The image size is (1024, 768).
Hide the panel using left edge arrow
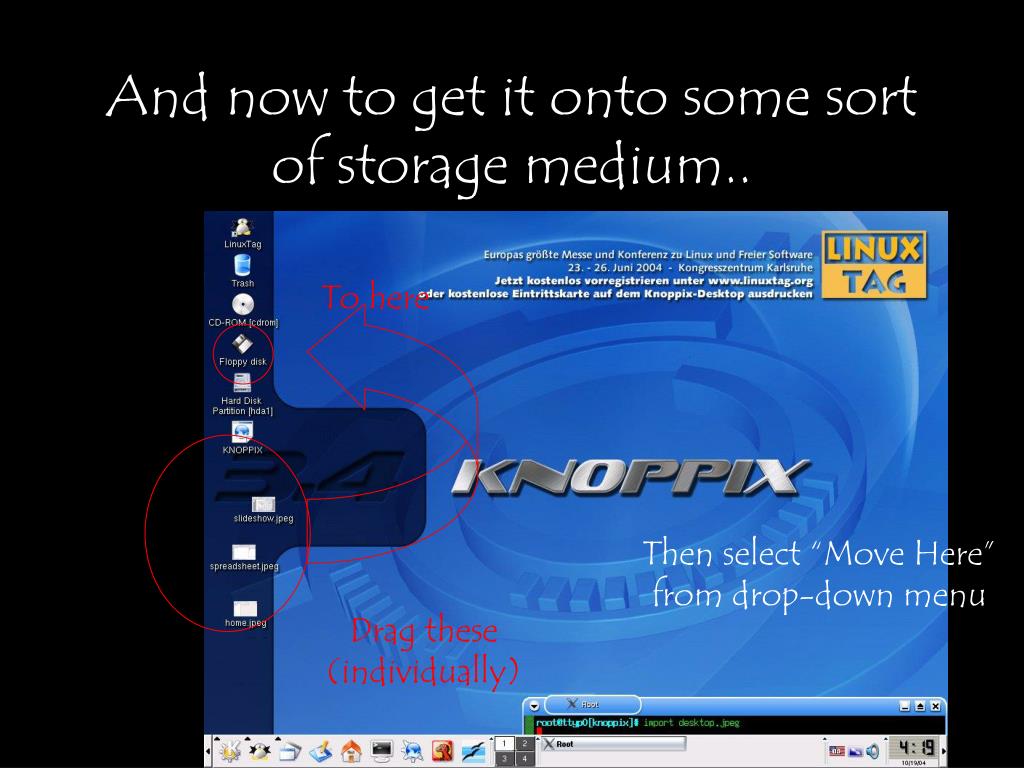pos(208,752)
